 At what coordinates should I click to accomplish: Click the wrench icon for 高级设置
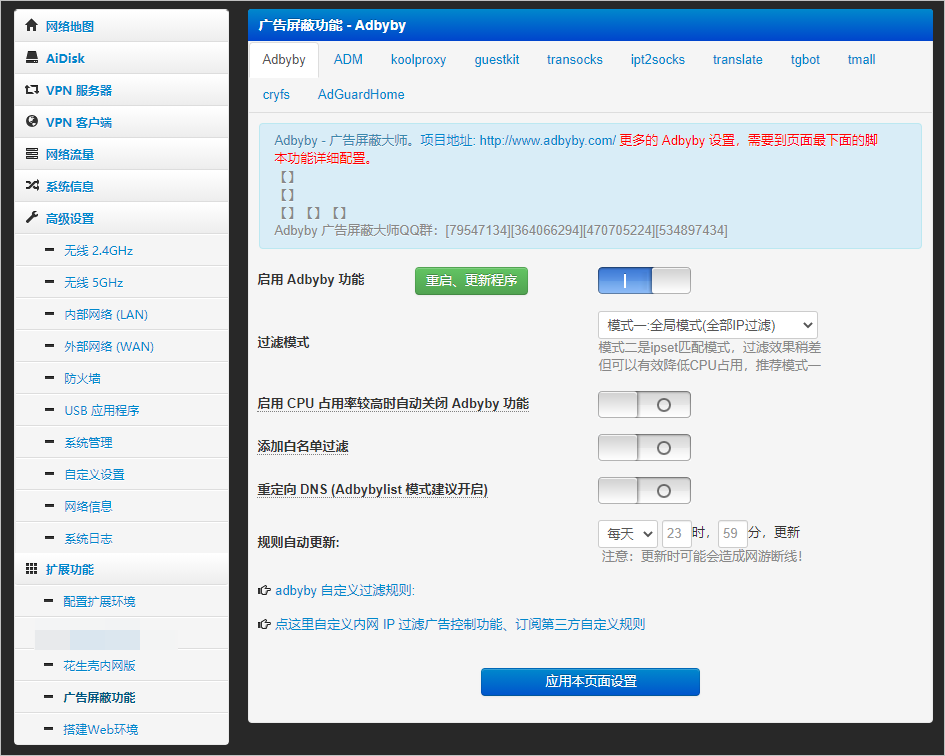click(x=31, y=218)
